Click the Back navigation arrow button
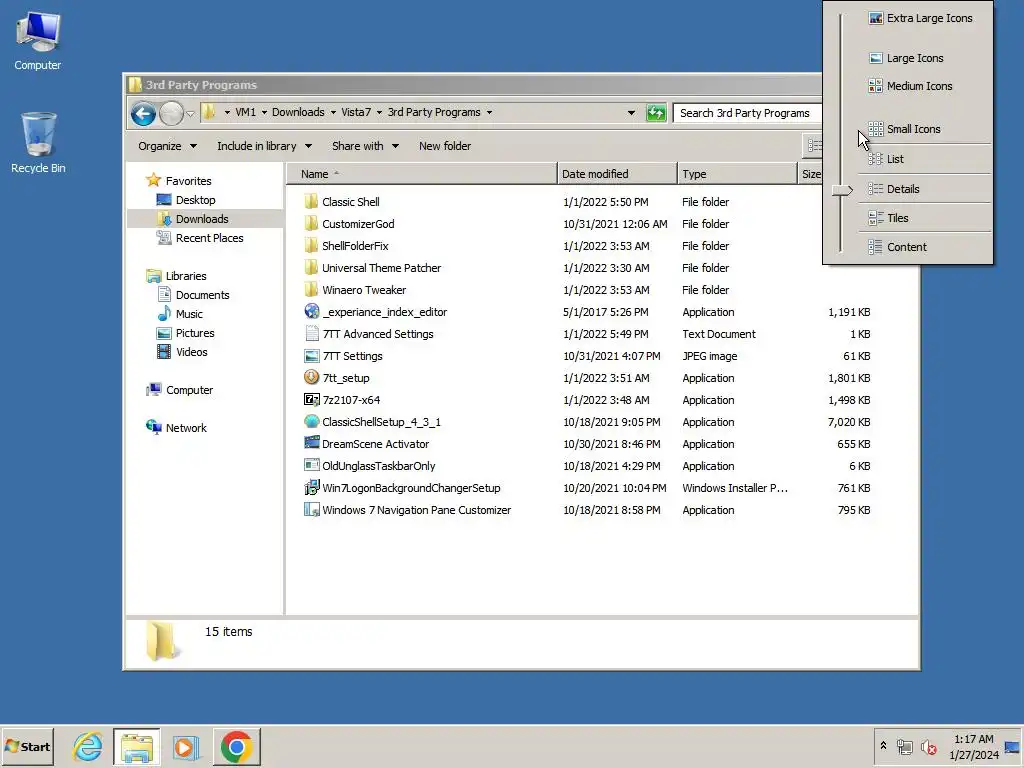The width and height of the screenshot is (1024, 768). coord(143,114)
